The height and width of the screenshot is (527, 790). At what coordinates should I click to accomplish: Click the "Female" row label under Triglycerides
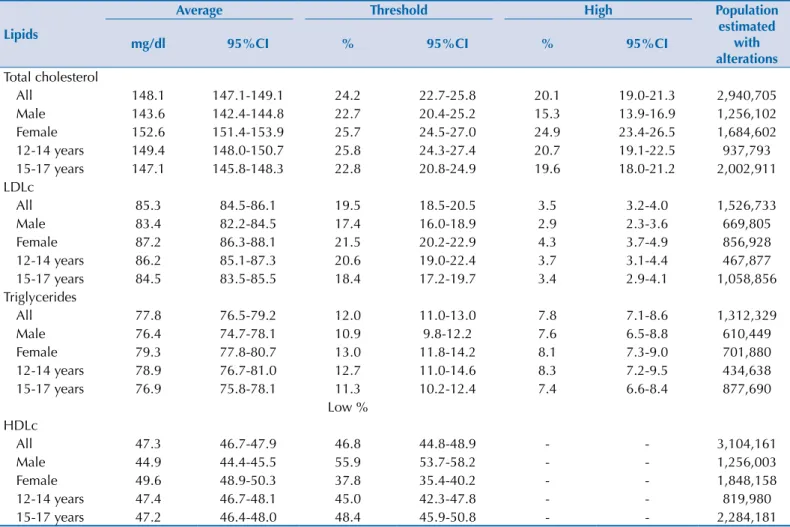[x=37, y=352]
